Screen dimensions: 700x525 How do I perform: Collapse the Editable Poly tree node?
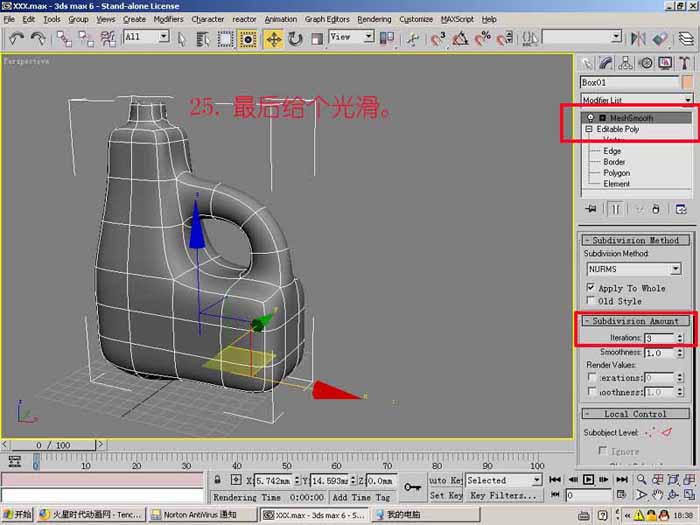[x=589, y=129]
